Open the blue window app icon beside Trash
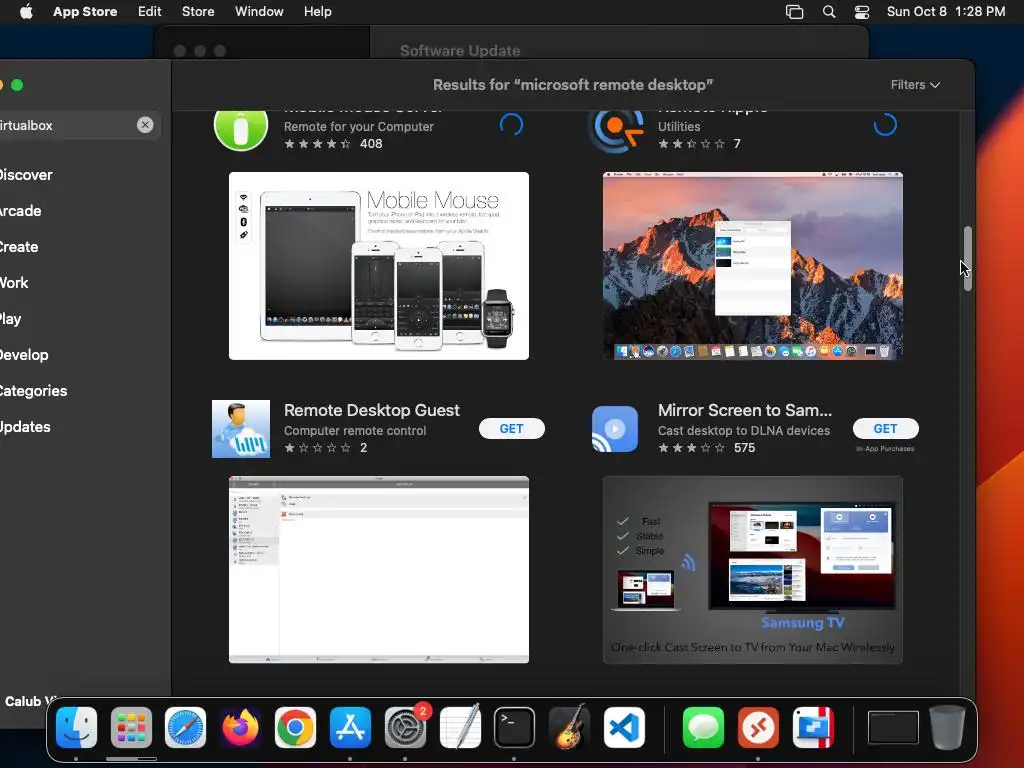 [x=813, y=728]
